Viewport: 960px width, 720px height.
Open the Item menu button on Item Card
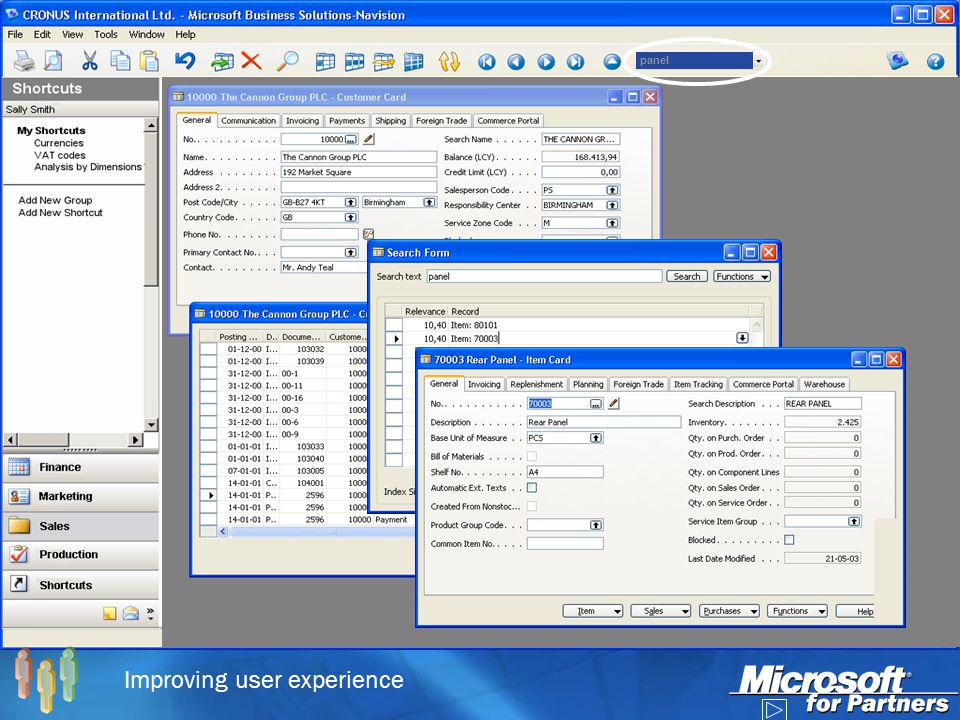tap(593, 611)
